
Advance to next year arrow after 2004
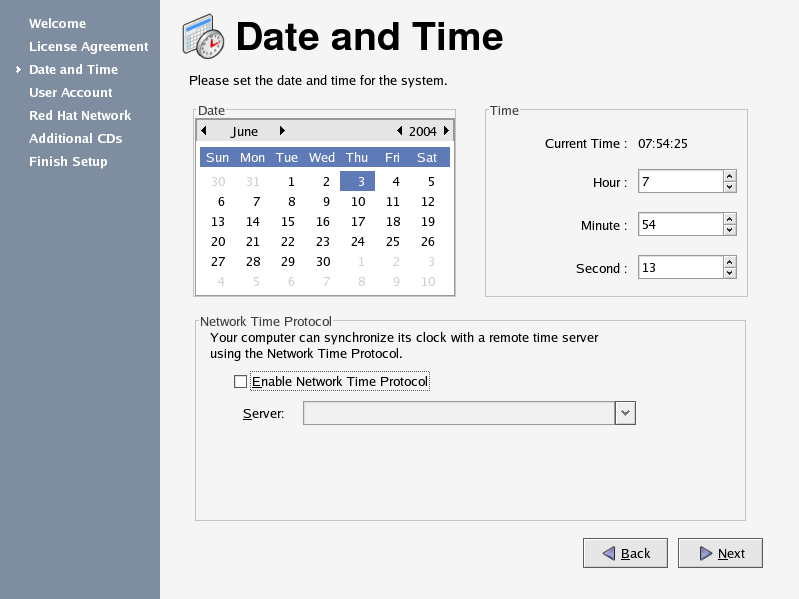446,131
